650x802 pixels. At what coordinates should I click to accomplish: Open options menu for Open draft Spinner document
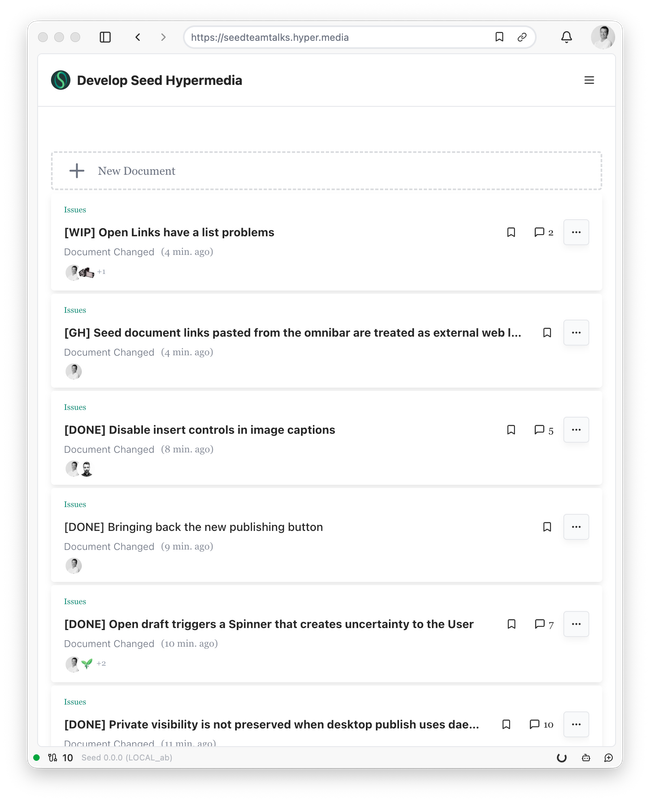coord(576,624)
